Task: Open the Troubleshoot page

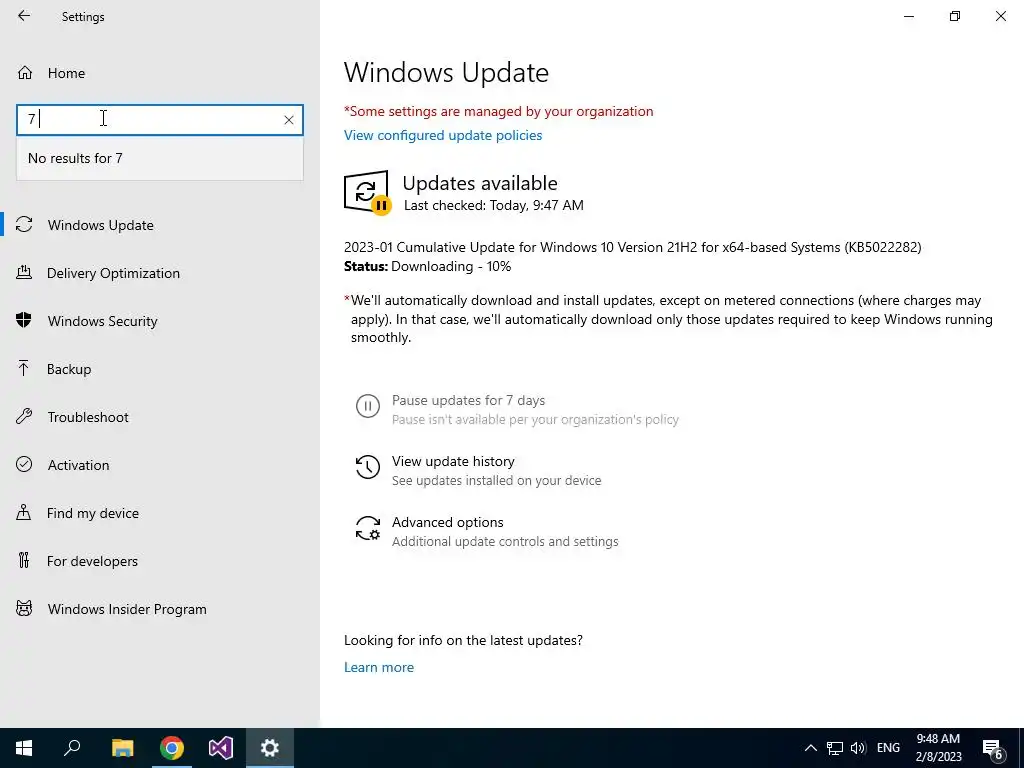Action: tap(88, 417)
